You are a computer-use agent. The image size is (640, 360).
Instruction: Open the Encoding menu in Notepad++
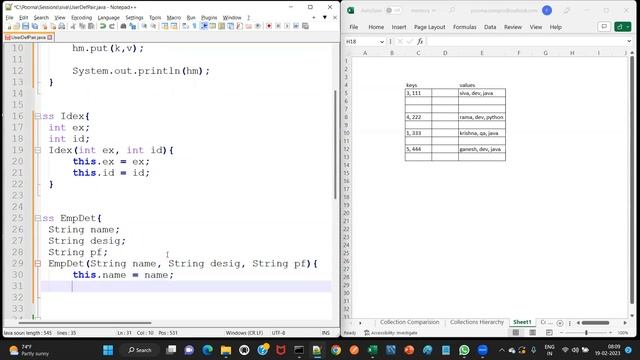pyautogui.click(x=81, y=18)
